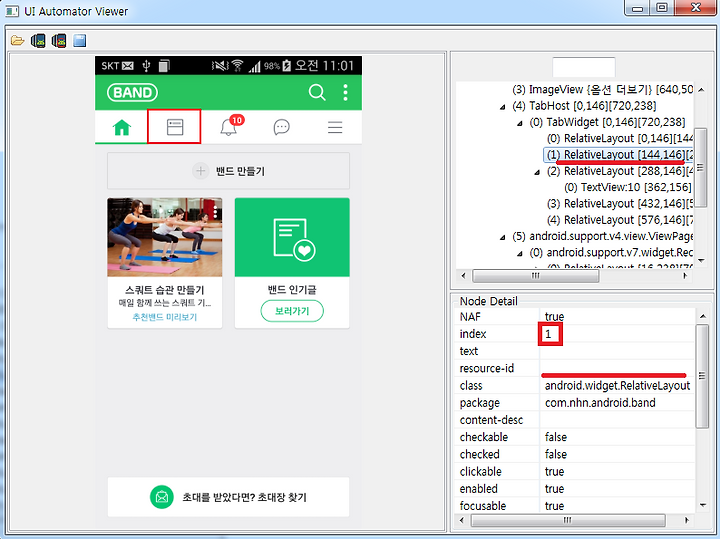Select the green home tab icon

(122, 127)
